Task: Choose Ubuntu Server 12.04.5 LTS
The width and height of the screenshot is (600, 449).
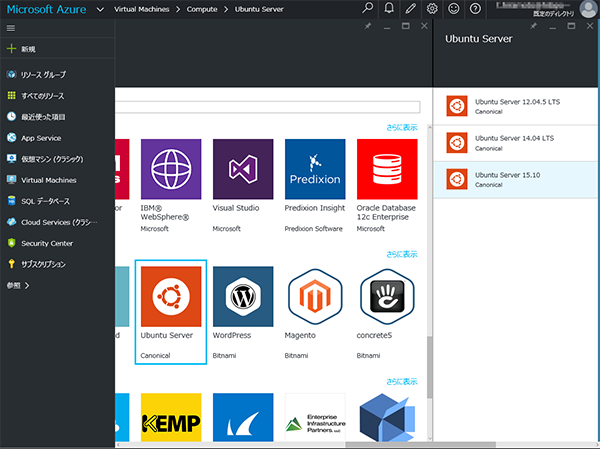Action: pyautogui.click(x=515, y=106)
